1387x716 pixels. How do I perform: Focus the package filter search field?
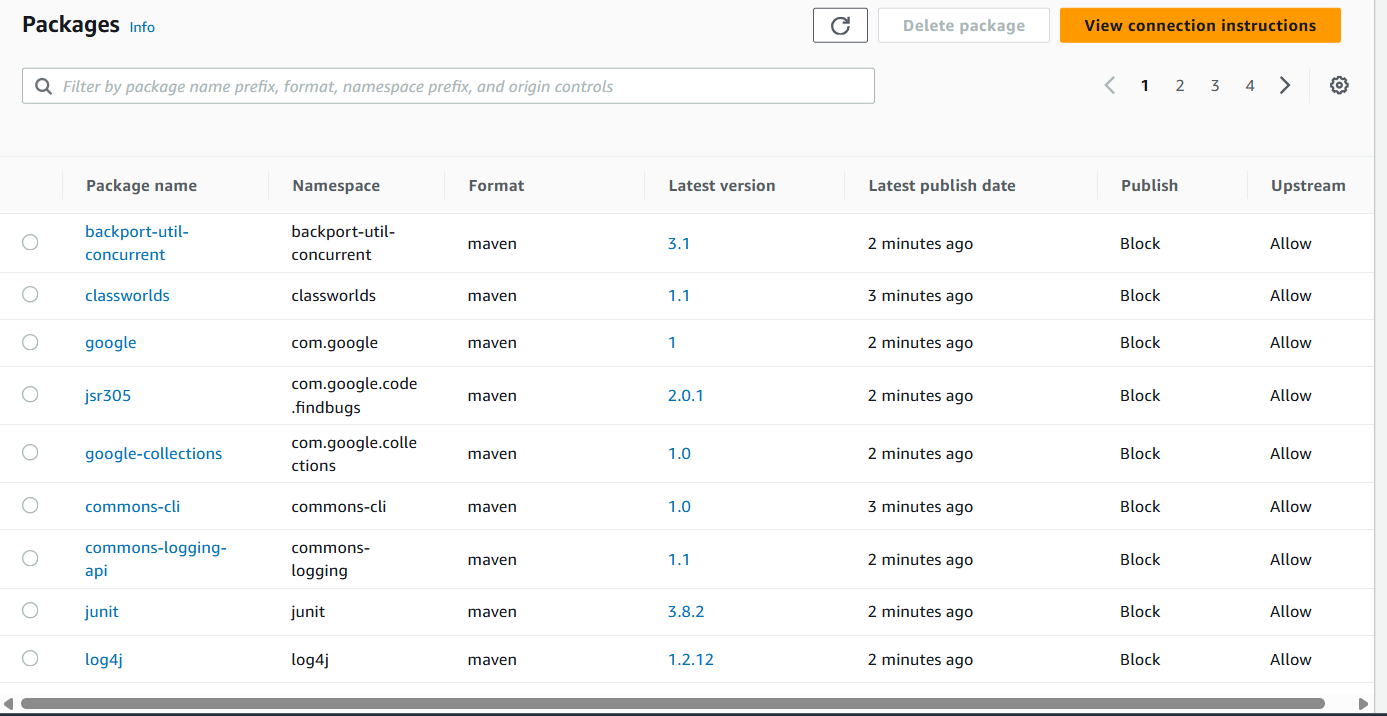[448, 86]
